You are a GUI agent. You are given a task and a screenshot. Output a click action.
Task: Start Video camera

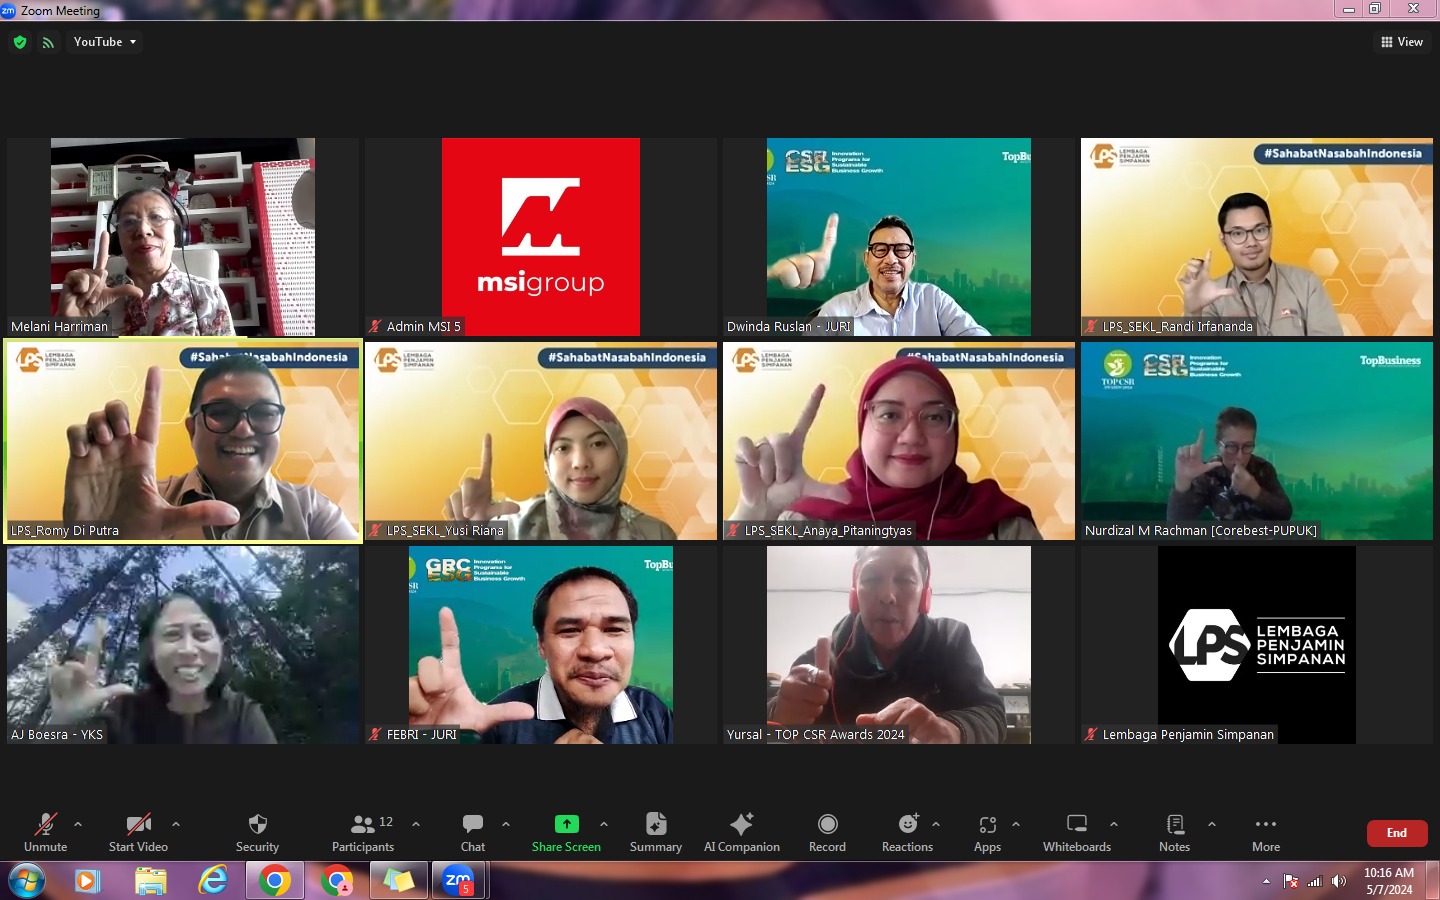point(138,832)
